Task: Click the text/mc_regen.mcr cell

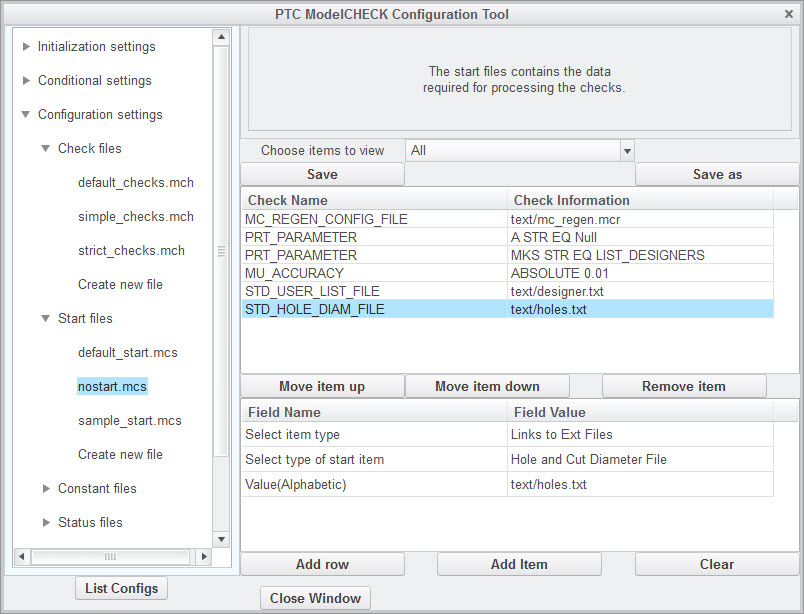Action: 640,220
